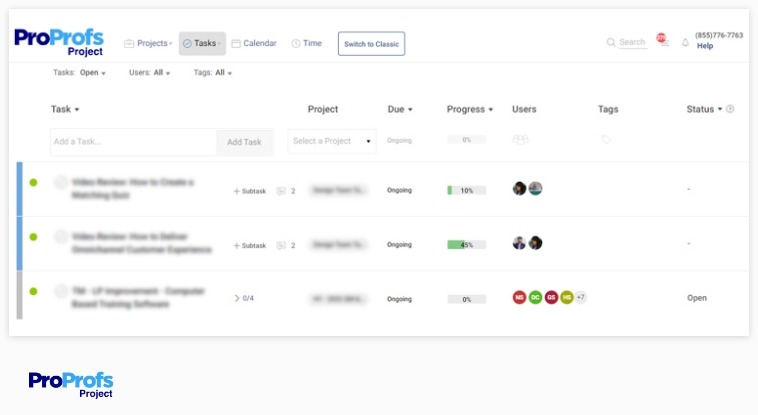
Task: Click the ProProfs Project logo in header
Action: 59,43
